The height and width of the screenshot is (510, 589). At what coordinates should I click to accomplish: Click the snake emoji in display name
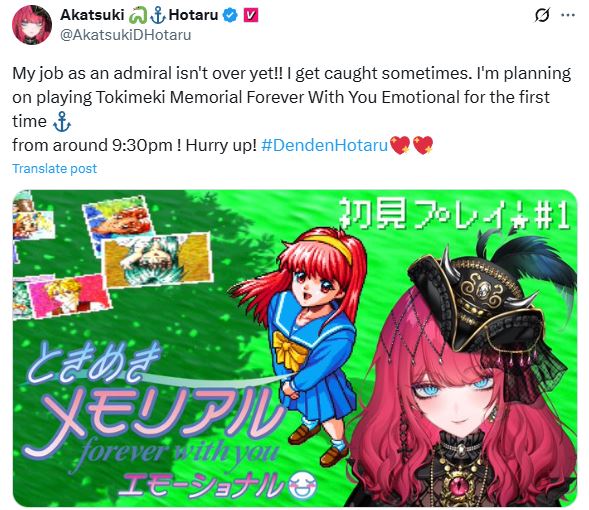(137, 16)
